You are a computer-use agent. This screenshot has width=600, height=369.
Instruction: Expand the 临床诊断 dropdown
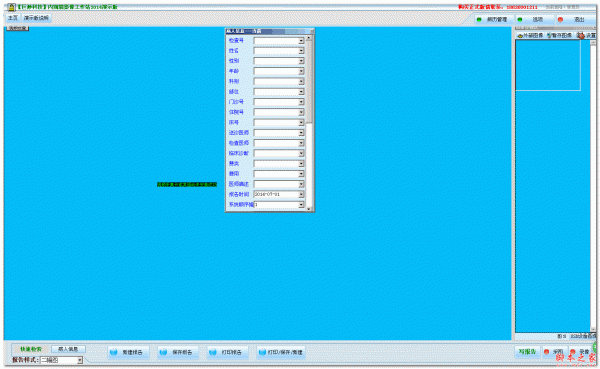301,153
